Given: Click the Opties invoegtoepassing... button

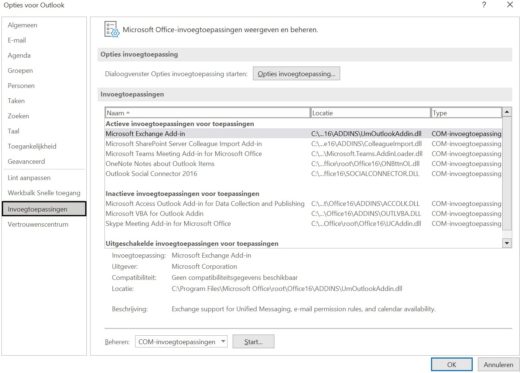Looking at the screenshot, I should [296, 74].
